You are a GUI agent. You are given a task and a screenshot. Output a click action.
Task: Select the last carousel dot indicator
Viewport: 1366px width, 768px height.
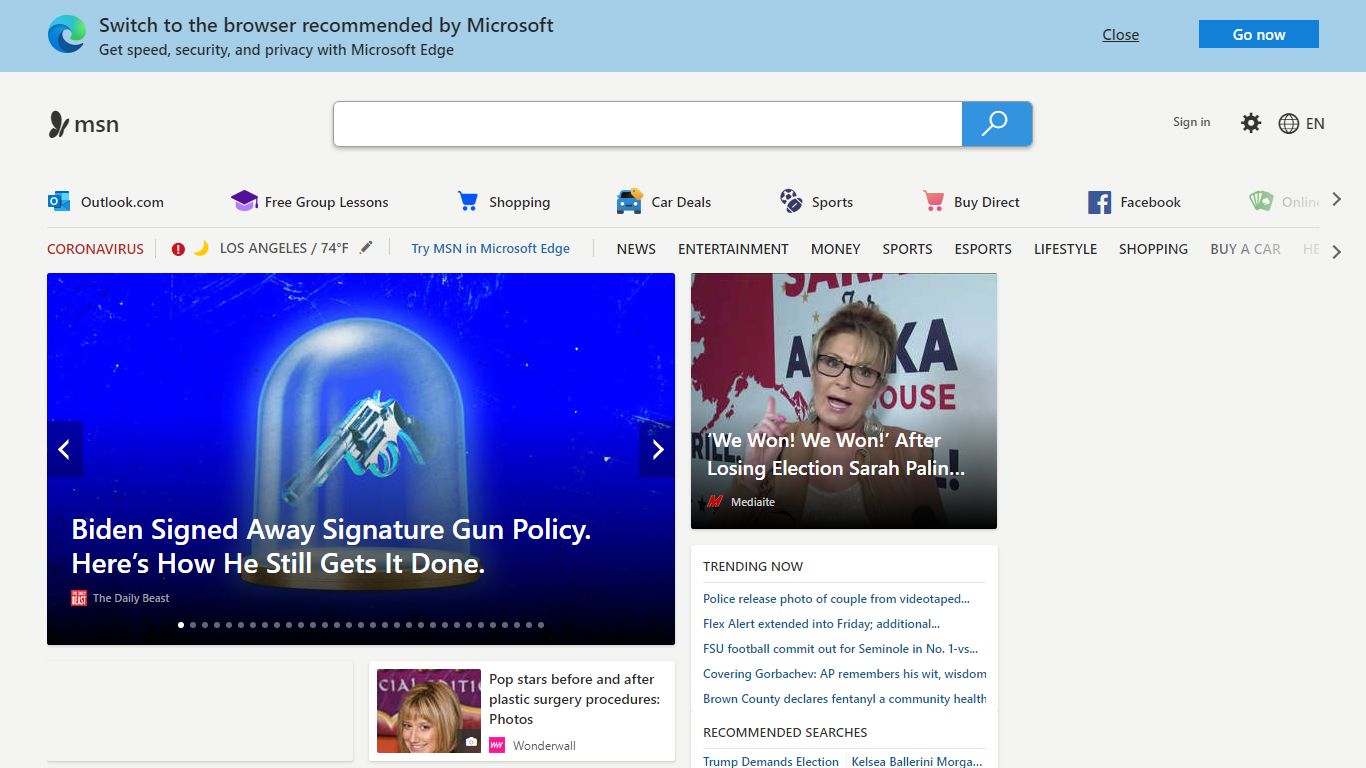[541, 625]
